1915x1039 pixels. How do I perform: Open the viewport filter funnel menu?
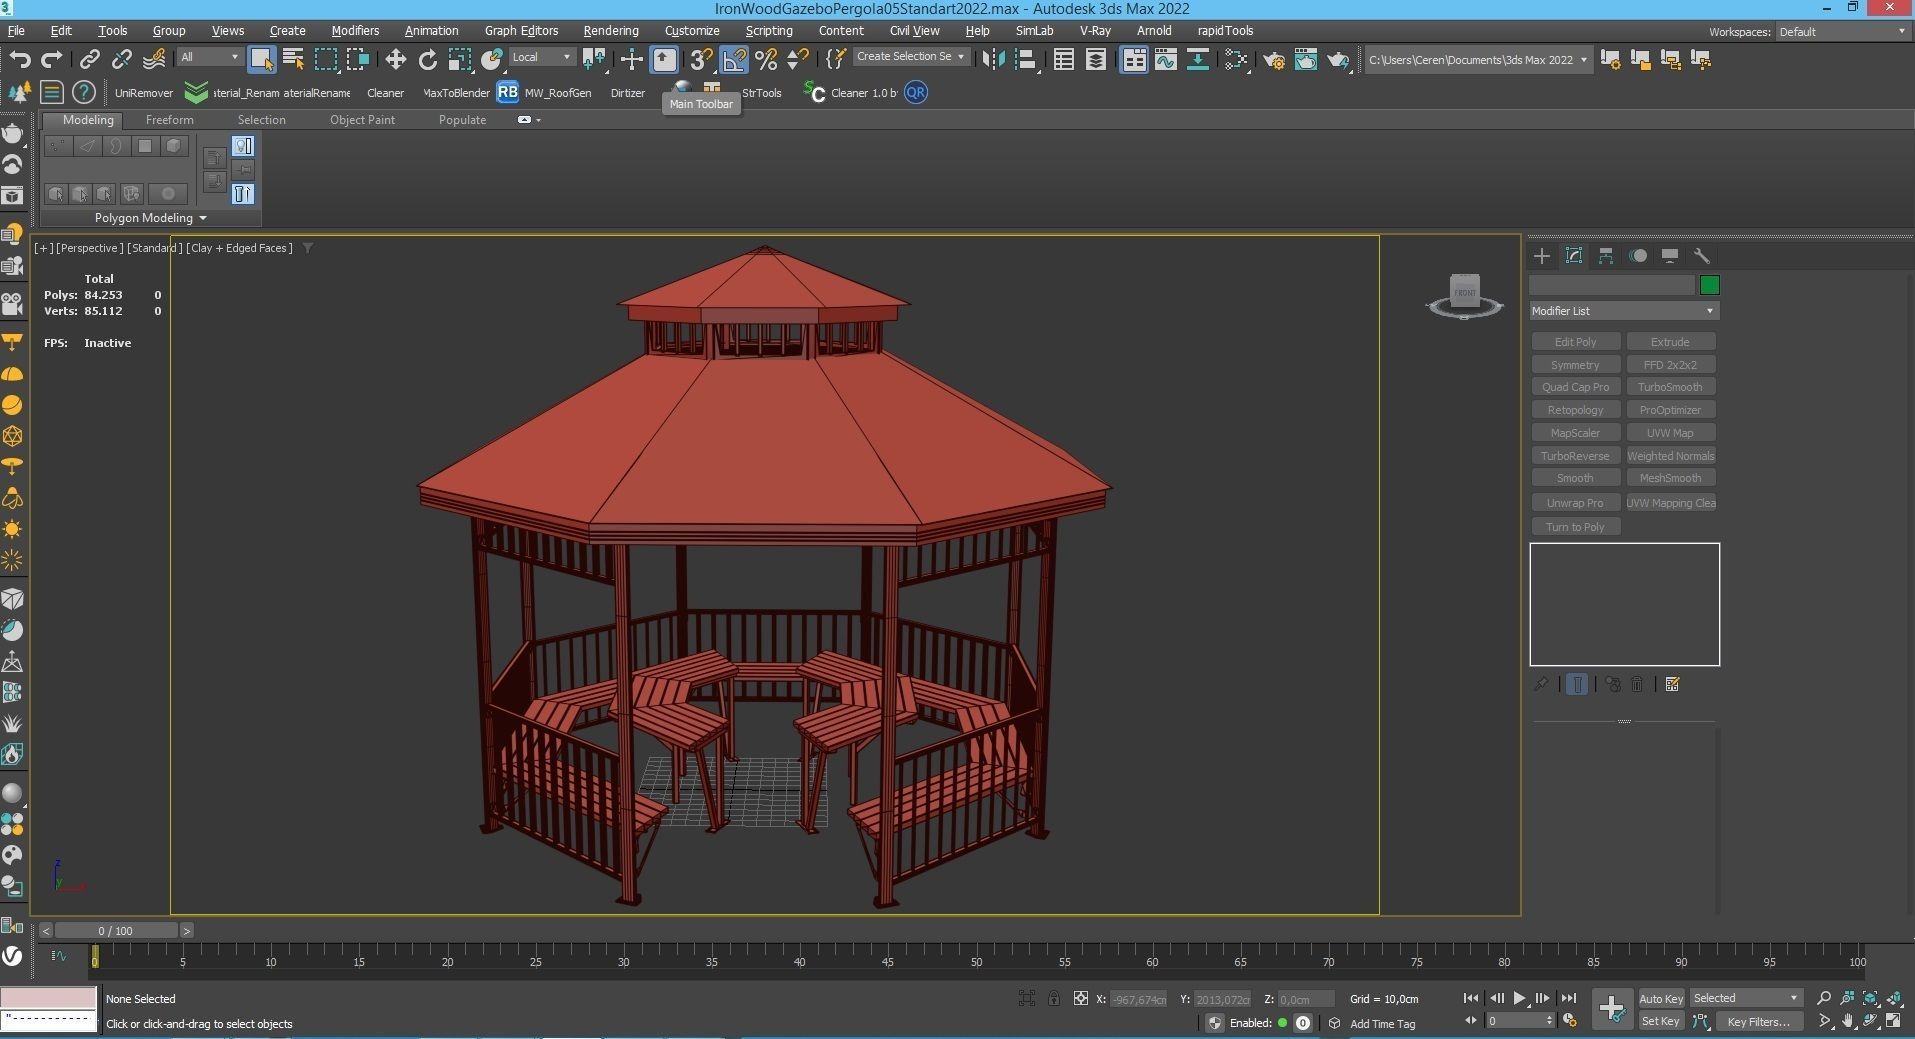point(308,248)
